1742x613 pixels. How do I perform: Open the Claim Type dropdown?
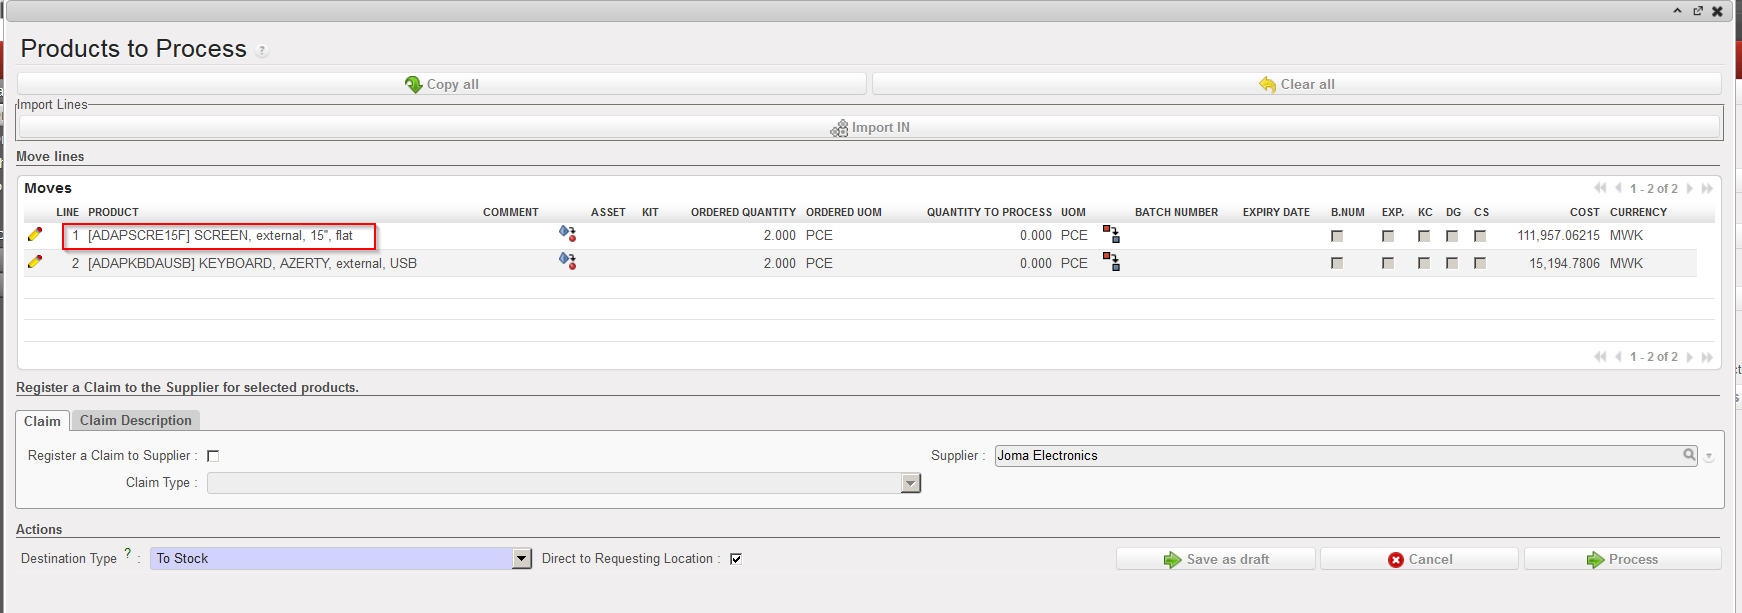tap(910, 483)
